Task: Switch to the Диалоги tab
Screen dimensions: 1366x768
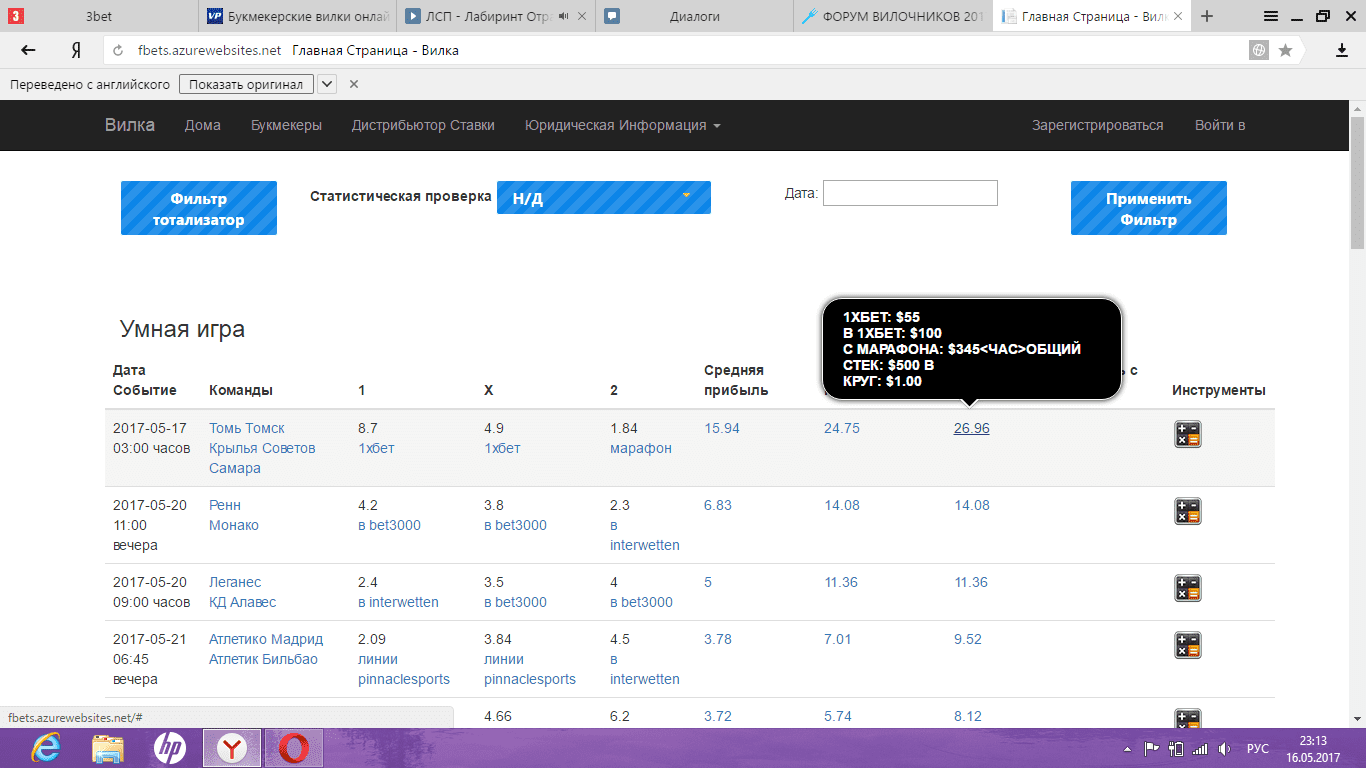Action: (x=694, y=16)
